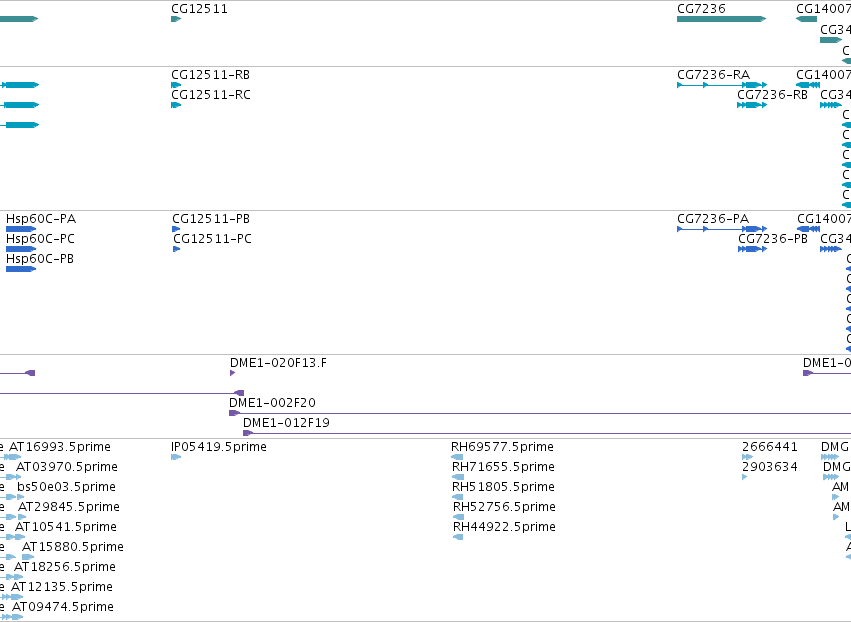Open the RH44922.5prime EST label
Viewport: 851px width, 622px height.
point(504,527)
